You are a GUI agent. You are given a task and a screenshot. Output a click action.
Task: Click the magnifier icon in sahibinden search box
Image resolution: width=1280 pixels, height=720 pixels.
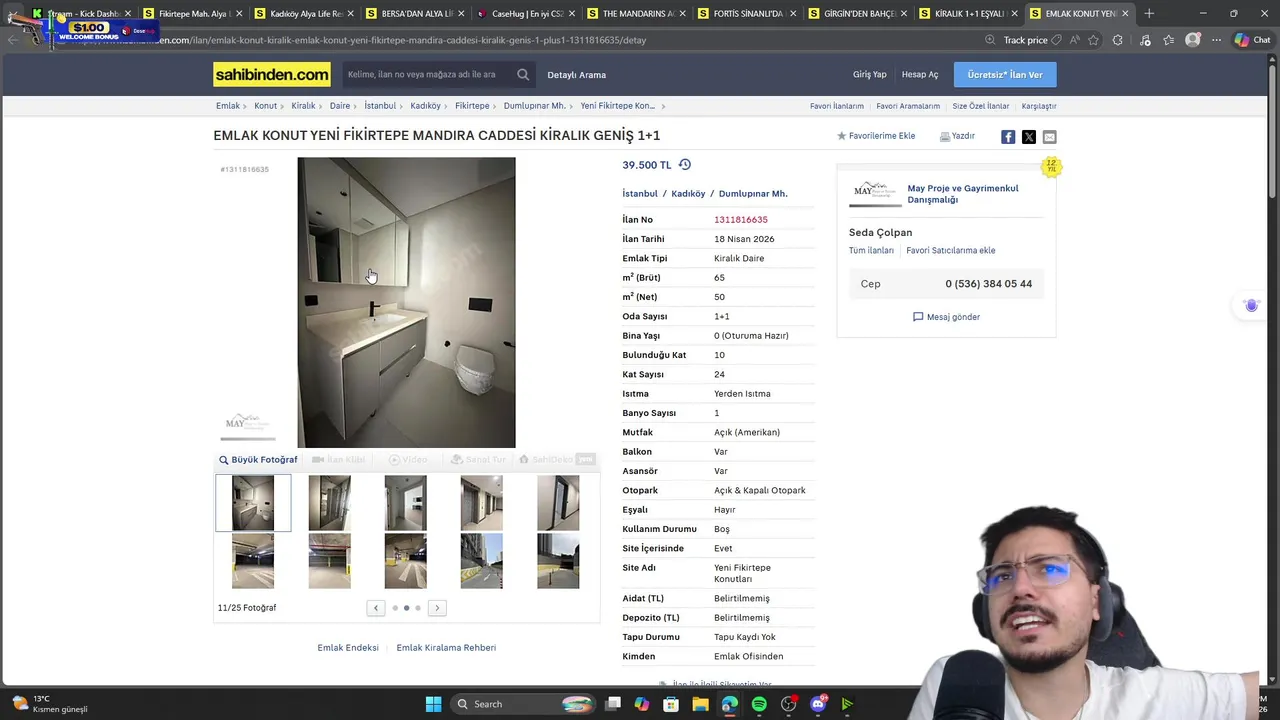[x=523, y=74]
